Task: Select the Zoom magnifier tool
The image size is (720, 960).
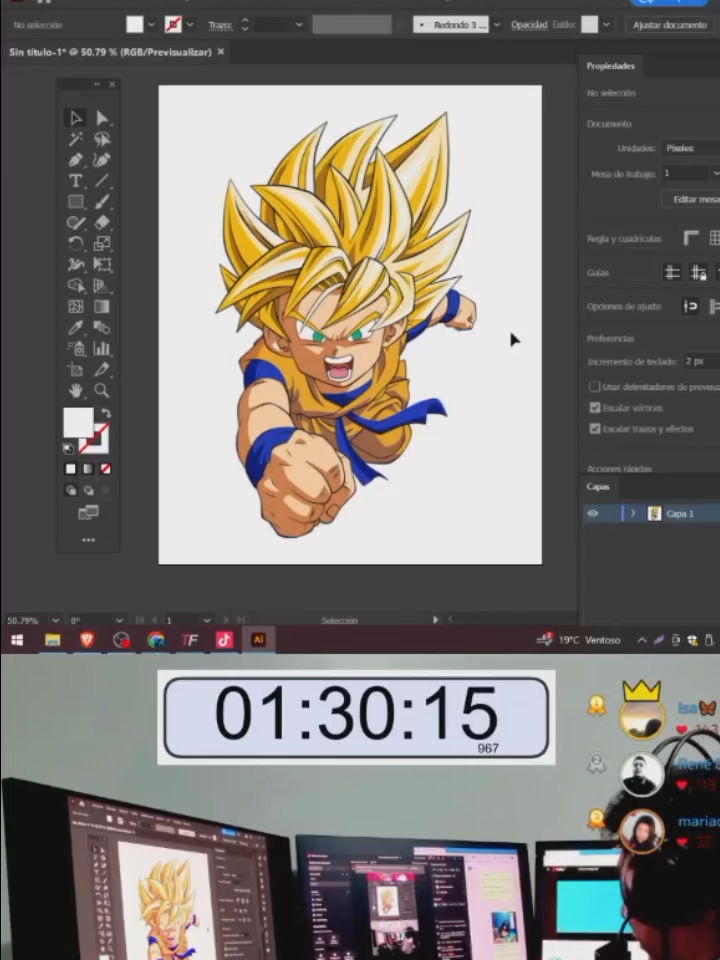Action: click(x=102, y=390)
